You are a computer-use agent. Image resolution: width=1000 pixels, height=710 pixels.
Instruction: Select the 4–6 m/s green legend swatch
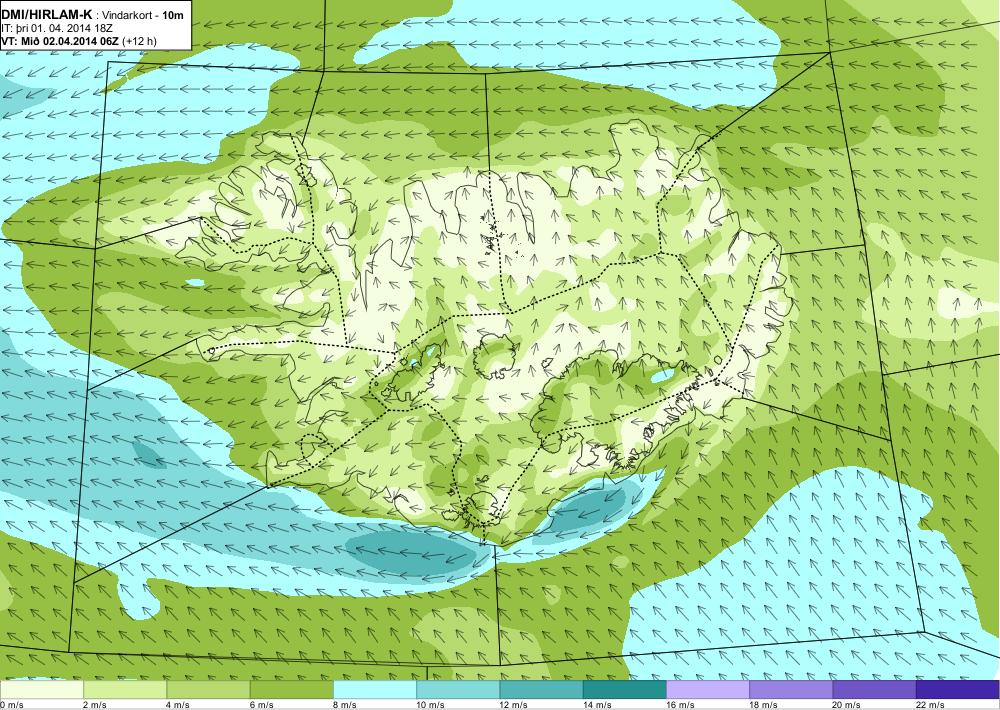(x=209, y=690)
